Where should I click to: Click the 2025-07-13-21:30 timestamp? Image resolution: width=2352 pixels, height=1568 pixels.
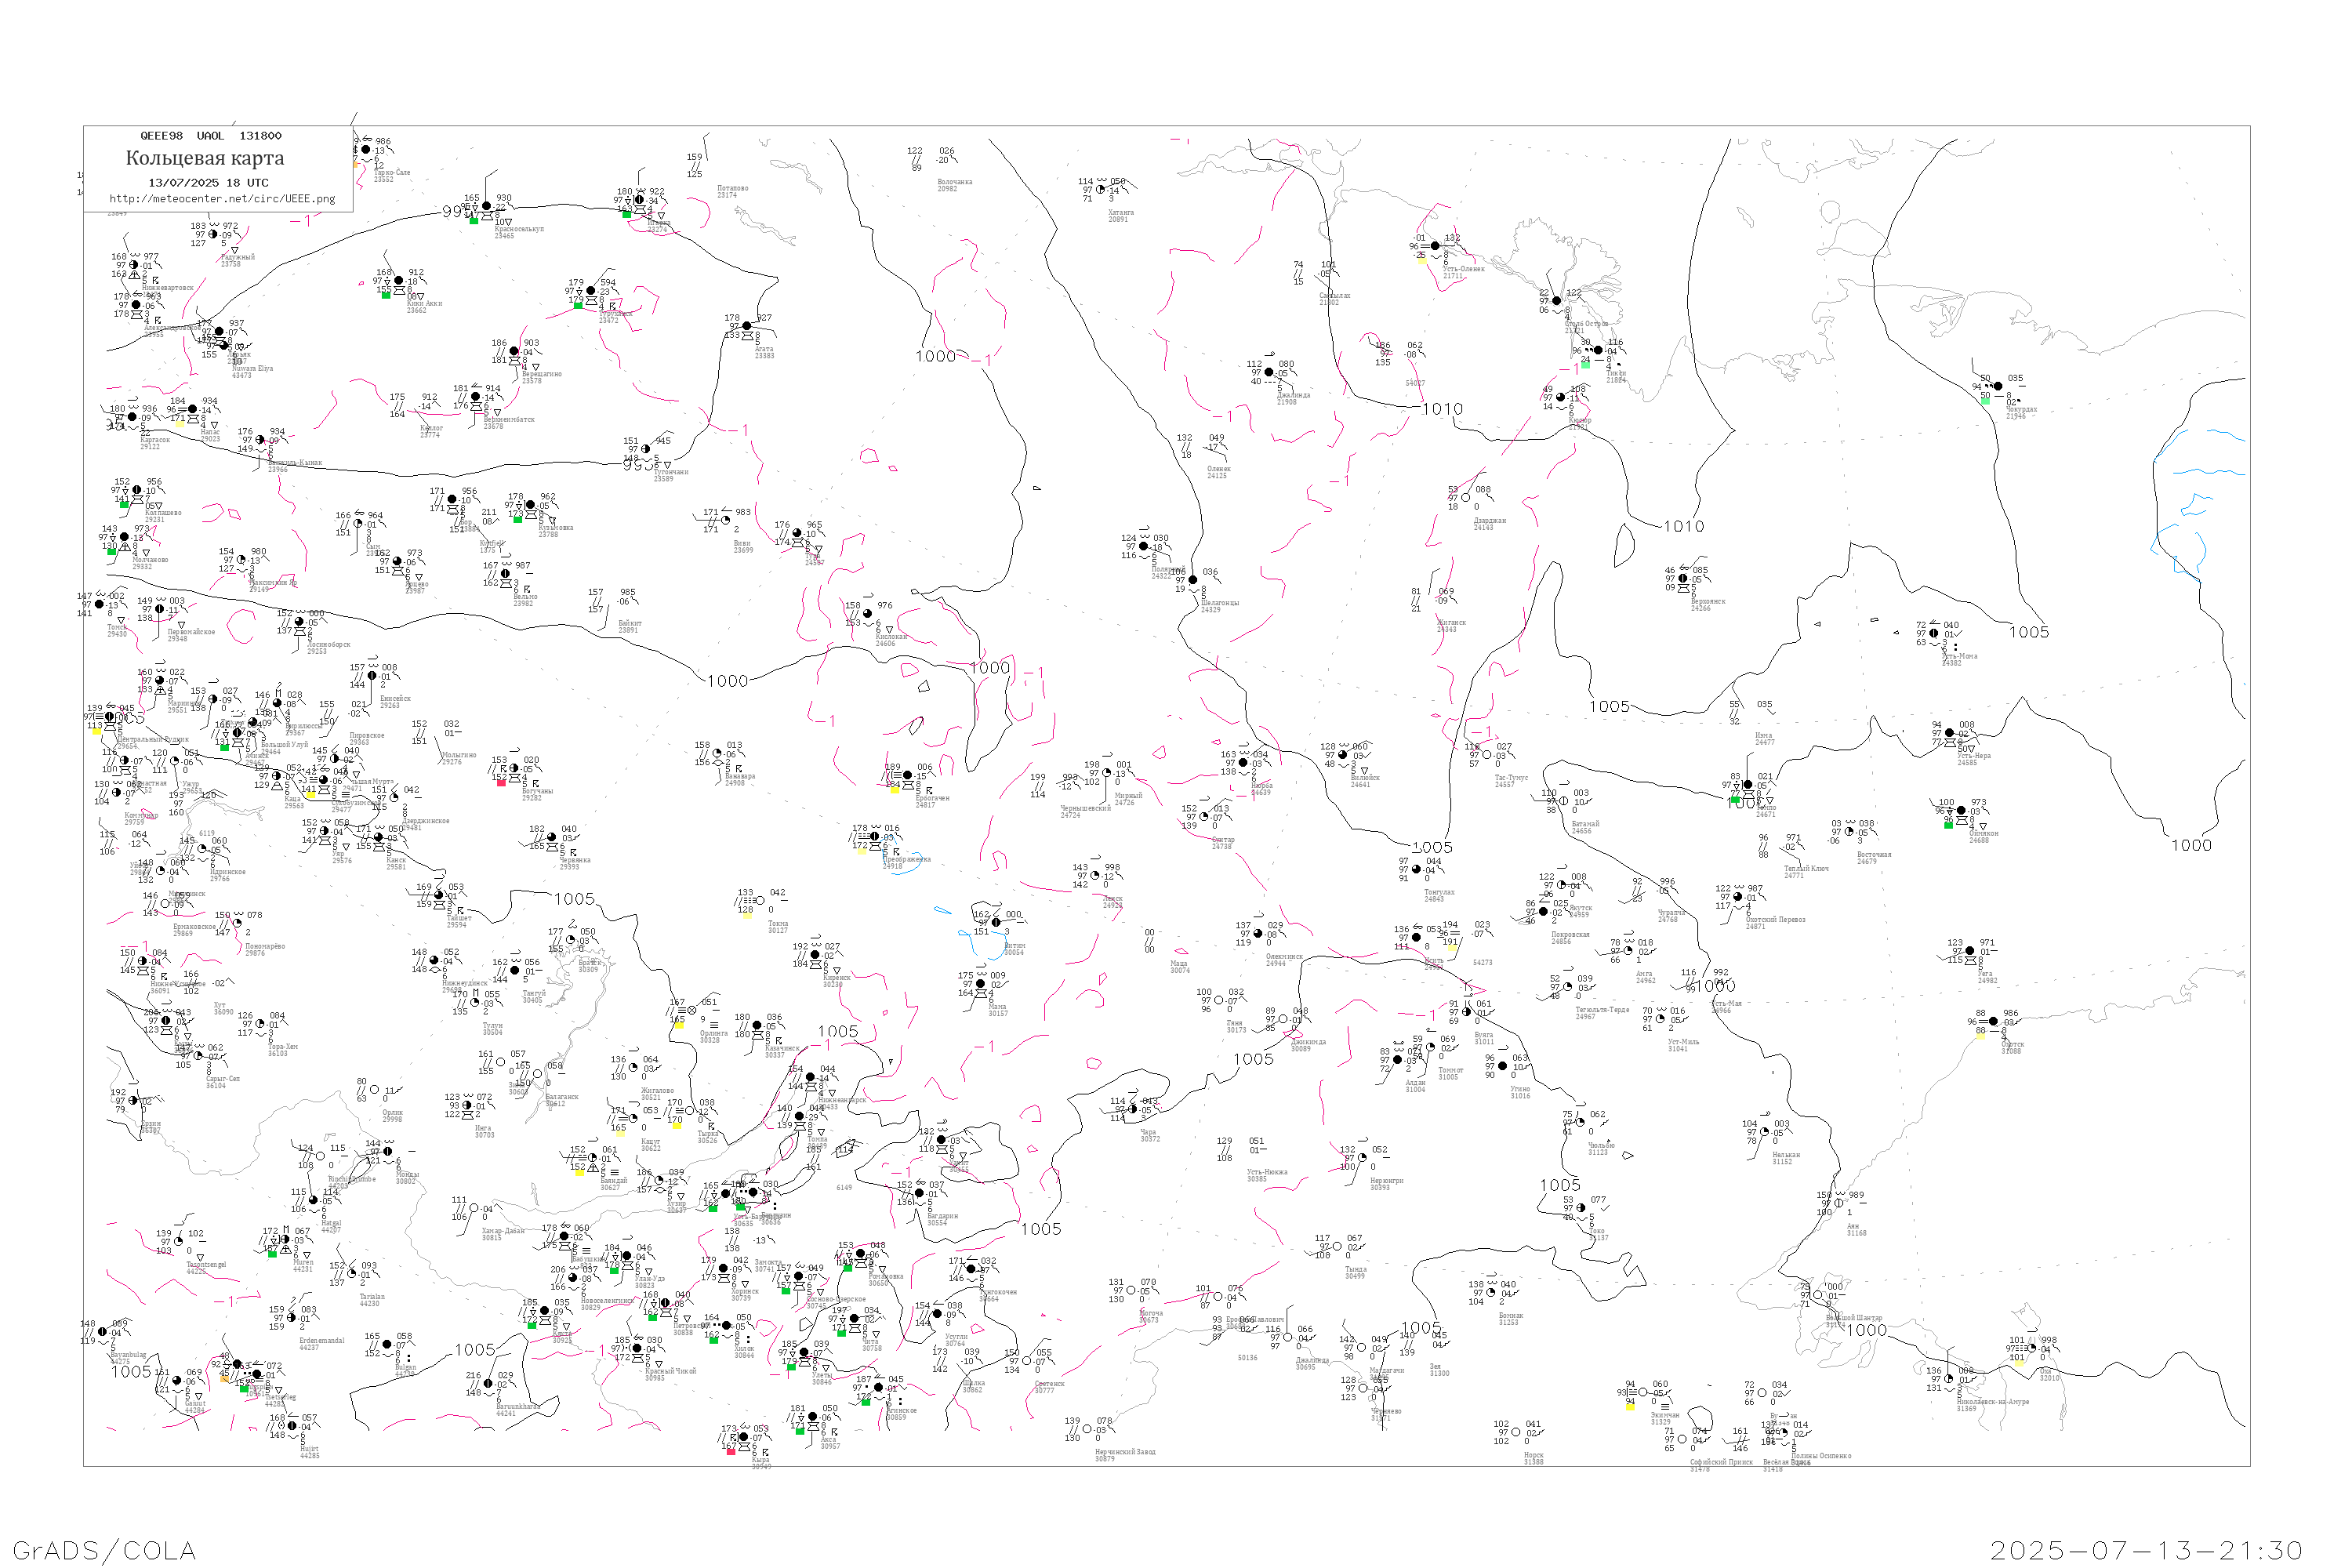click(2146, 1550)
